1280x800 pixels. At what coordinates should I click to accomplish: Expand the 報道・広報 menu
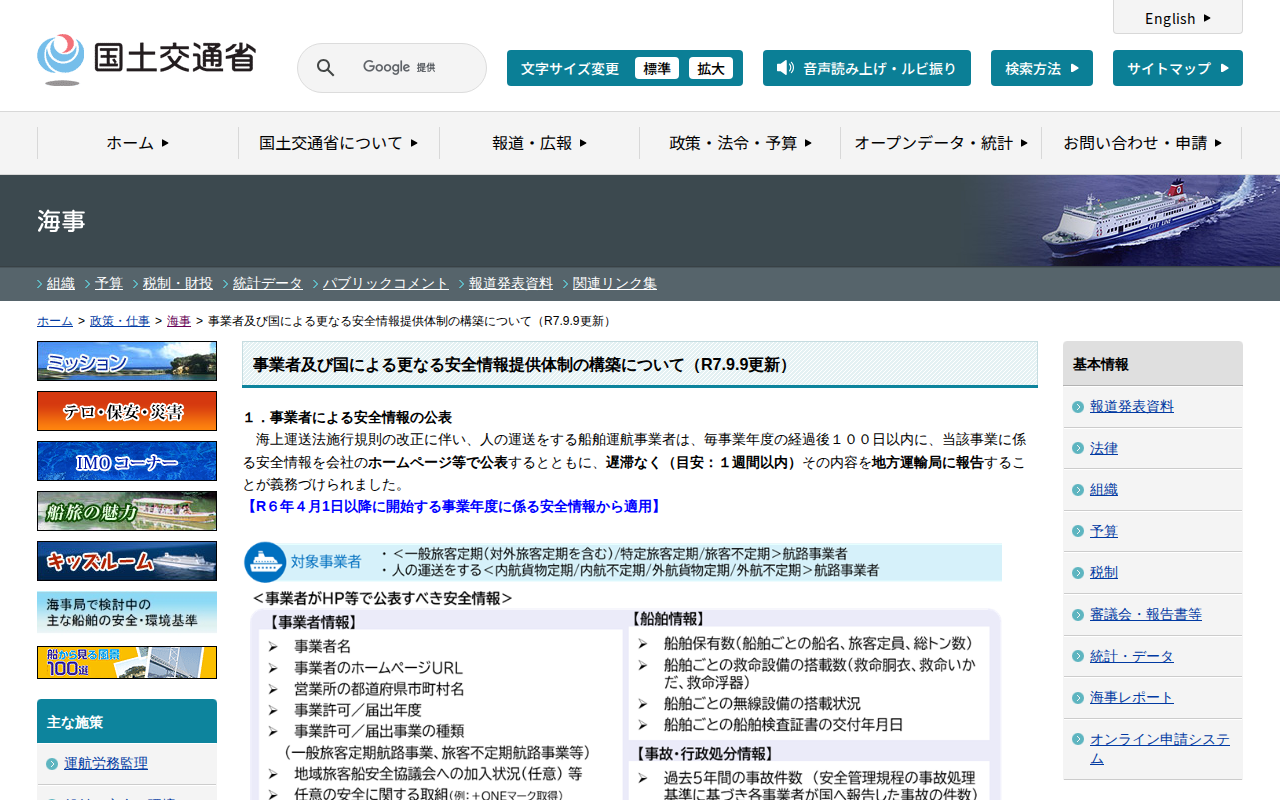pos(540,143)
